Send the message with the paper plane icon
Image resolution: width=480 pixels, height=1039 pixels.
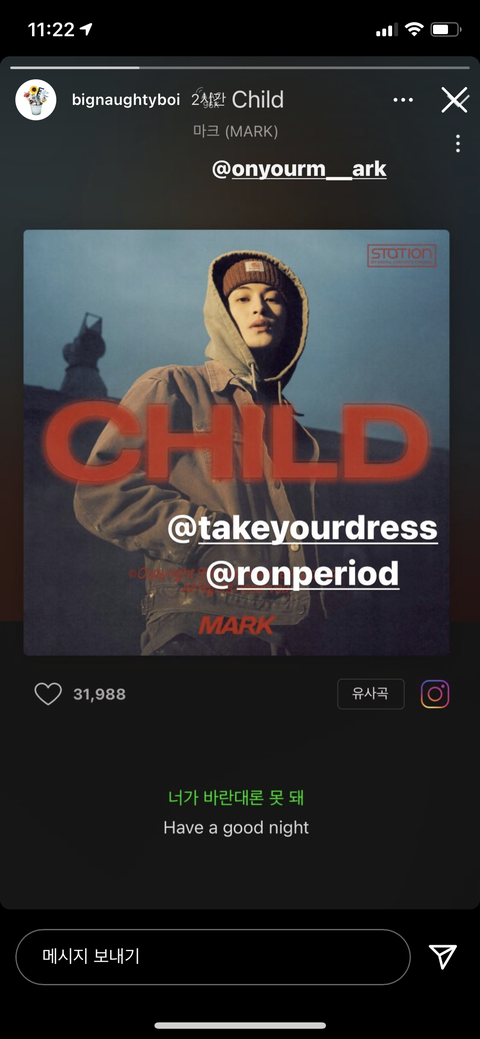point(442,956)
